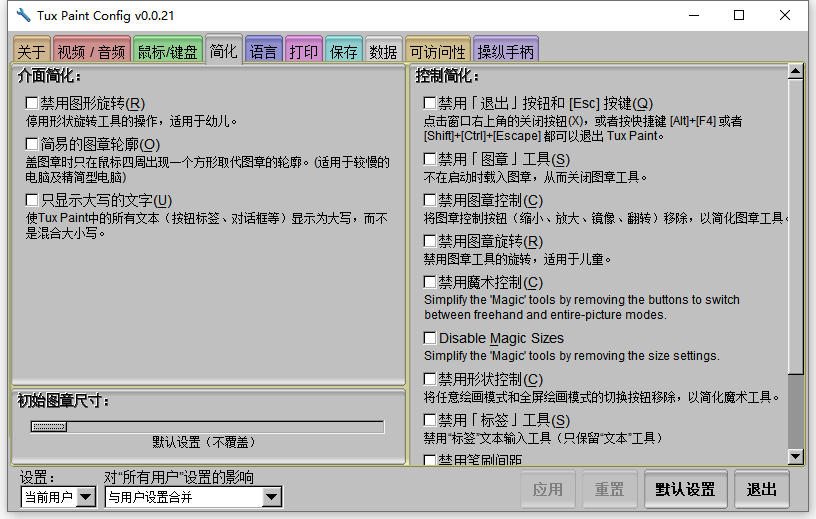Click the 介面简化: heading

click(49, 75)
